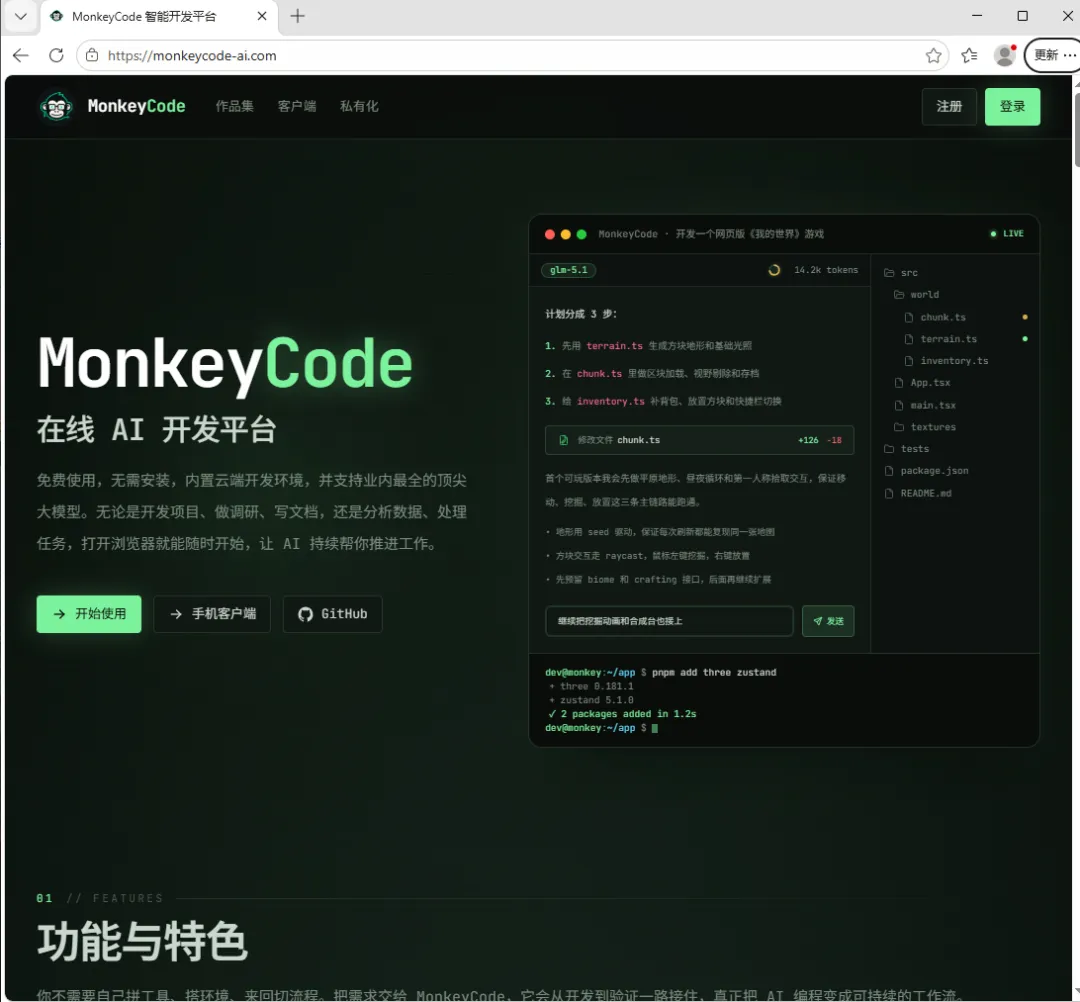Click the +126 additions count
The height and width of the screenshot is (1002, 1080).
point(809,440)
